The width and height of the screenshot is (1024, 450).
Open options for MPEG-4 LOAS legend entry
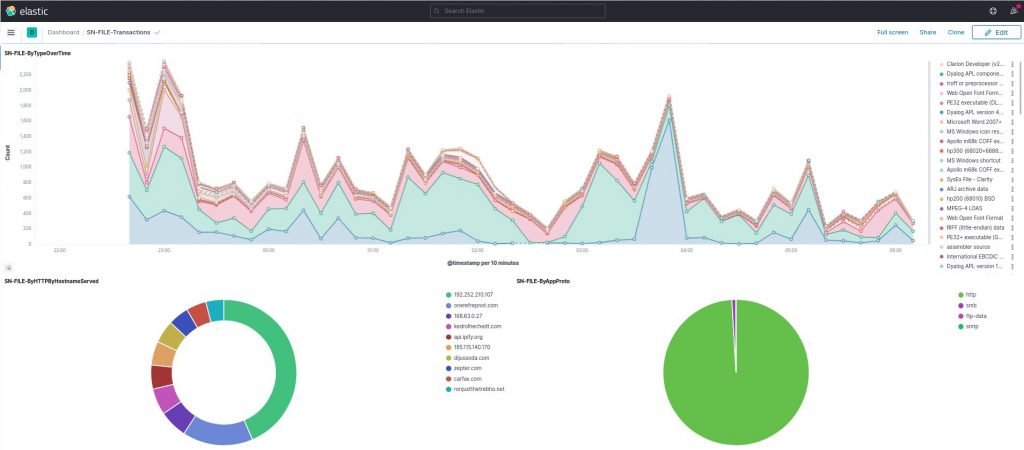click(1012, 208)
